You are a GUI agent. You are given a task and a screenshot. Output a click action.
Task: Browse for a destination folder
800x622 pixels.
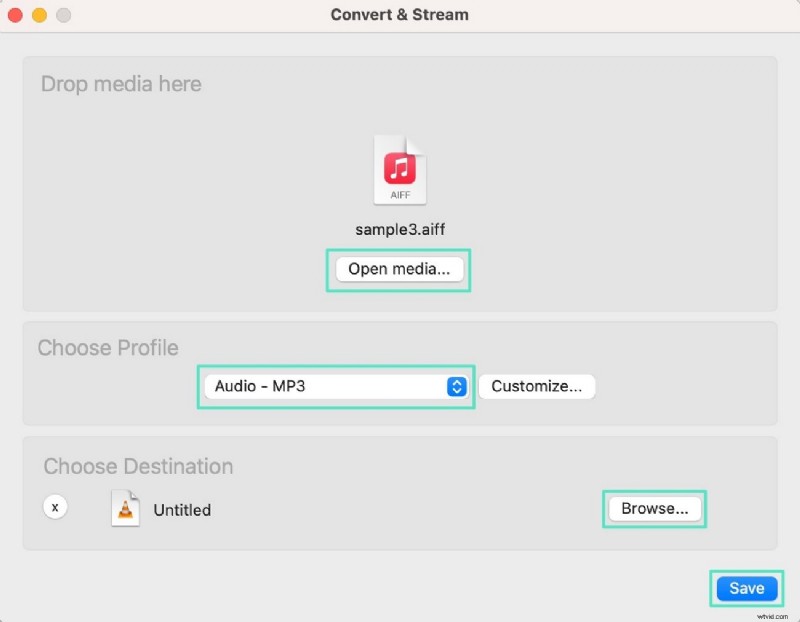(654, 508)
